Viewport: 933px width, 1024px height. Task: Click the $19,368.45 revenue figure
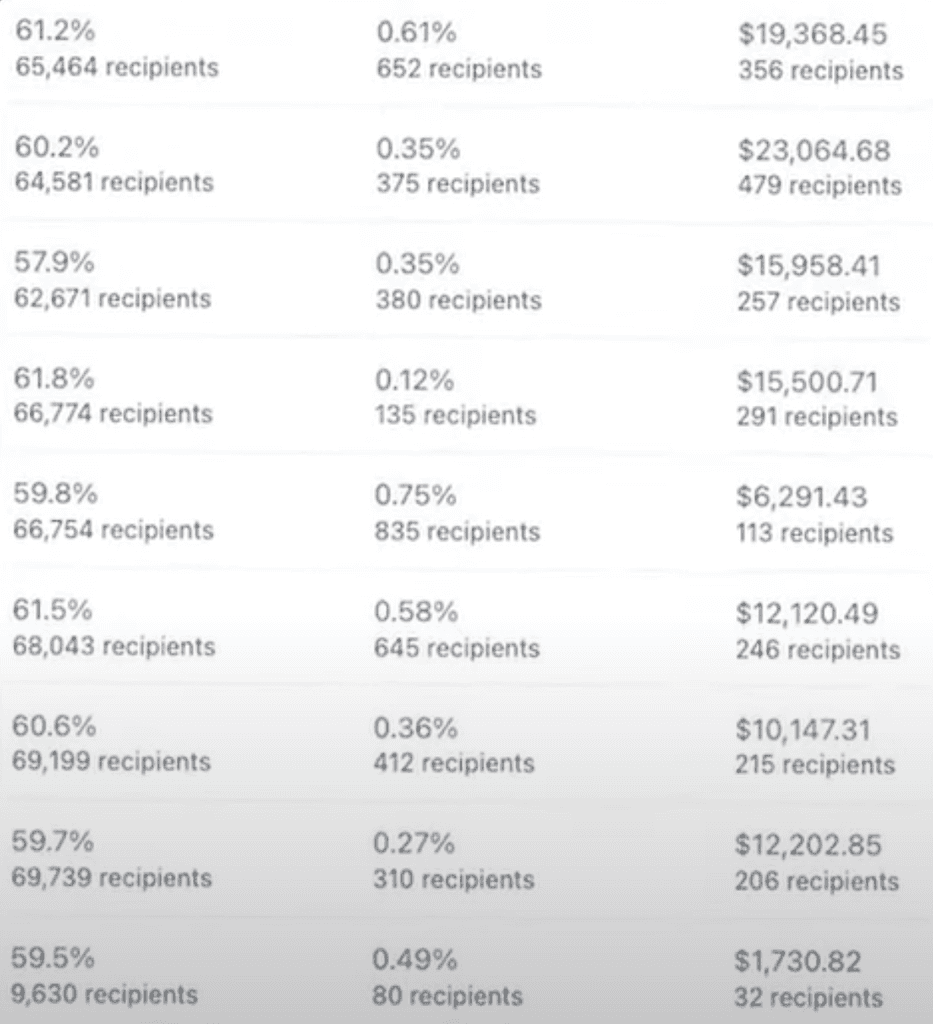(x=813, y=34)
